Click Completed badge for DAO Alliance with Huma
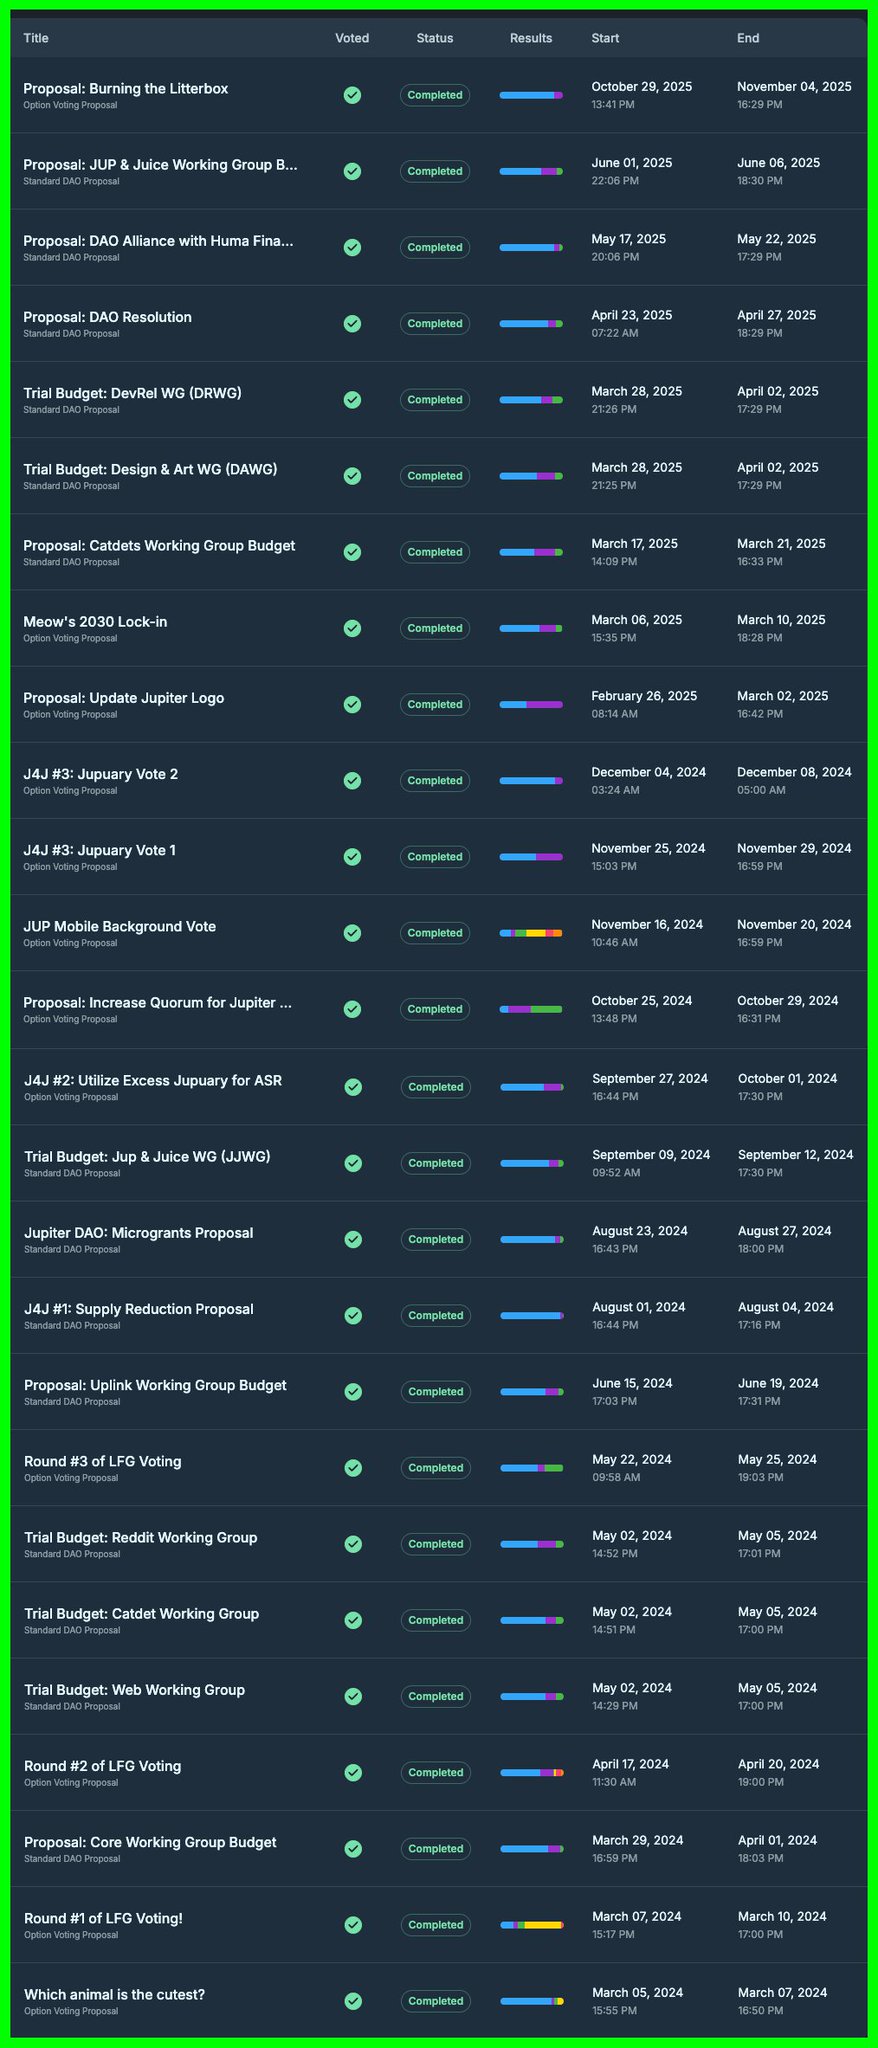This screenshot has width=878, height=2048. coord(435,247)
